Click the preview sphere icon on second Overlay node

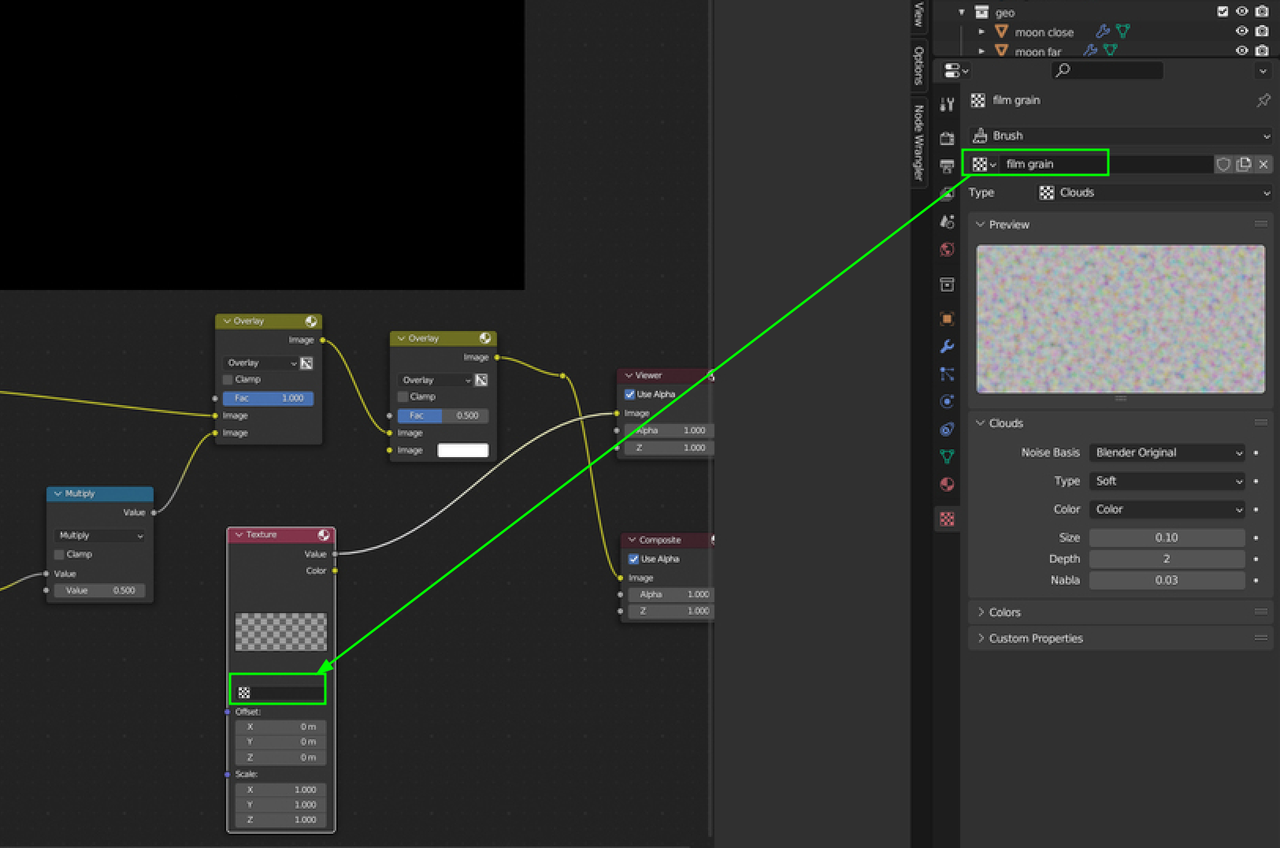coord(485,338)
